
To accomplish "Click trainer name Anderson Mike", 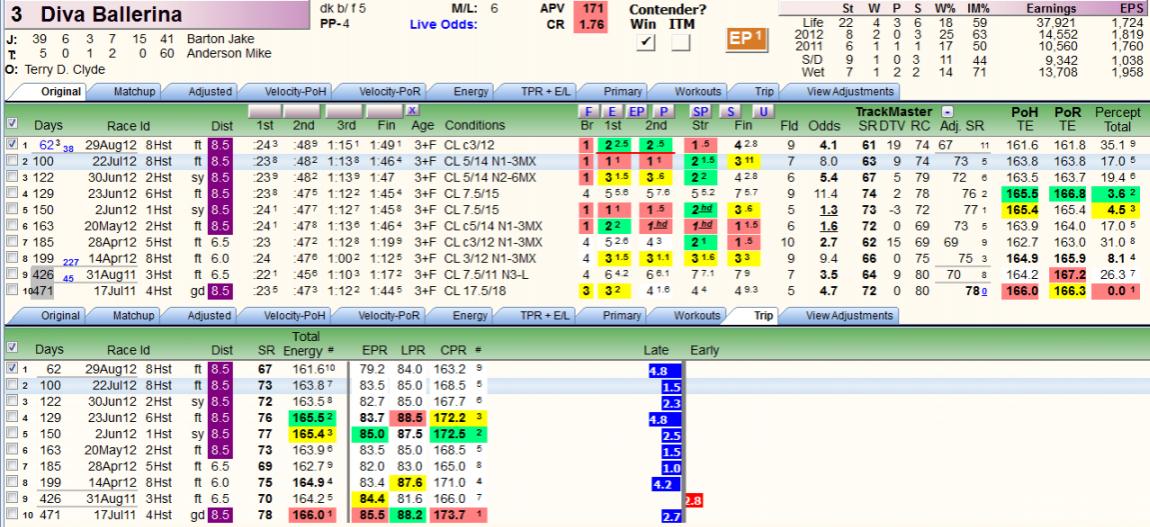I will coord(229,54).
